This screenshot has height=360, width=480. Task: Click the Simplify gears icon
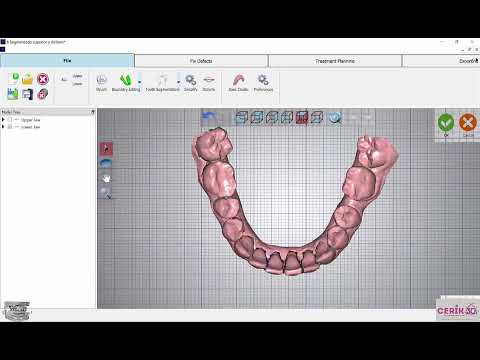click(191, 82)
